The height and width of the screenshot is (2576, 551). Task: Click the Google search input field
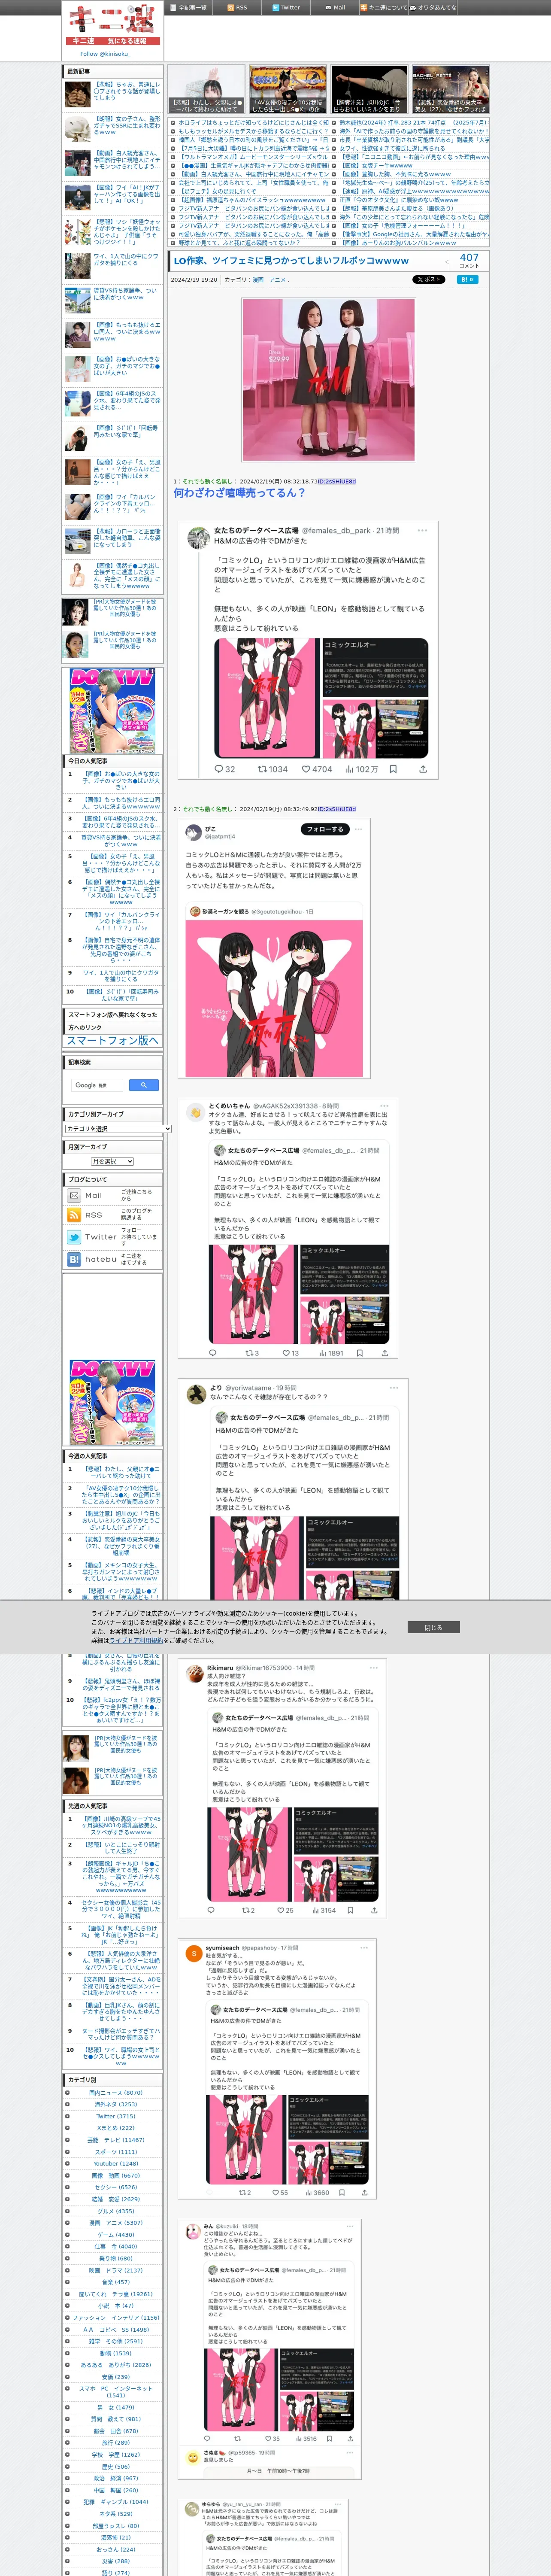(98, 1085)
